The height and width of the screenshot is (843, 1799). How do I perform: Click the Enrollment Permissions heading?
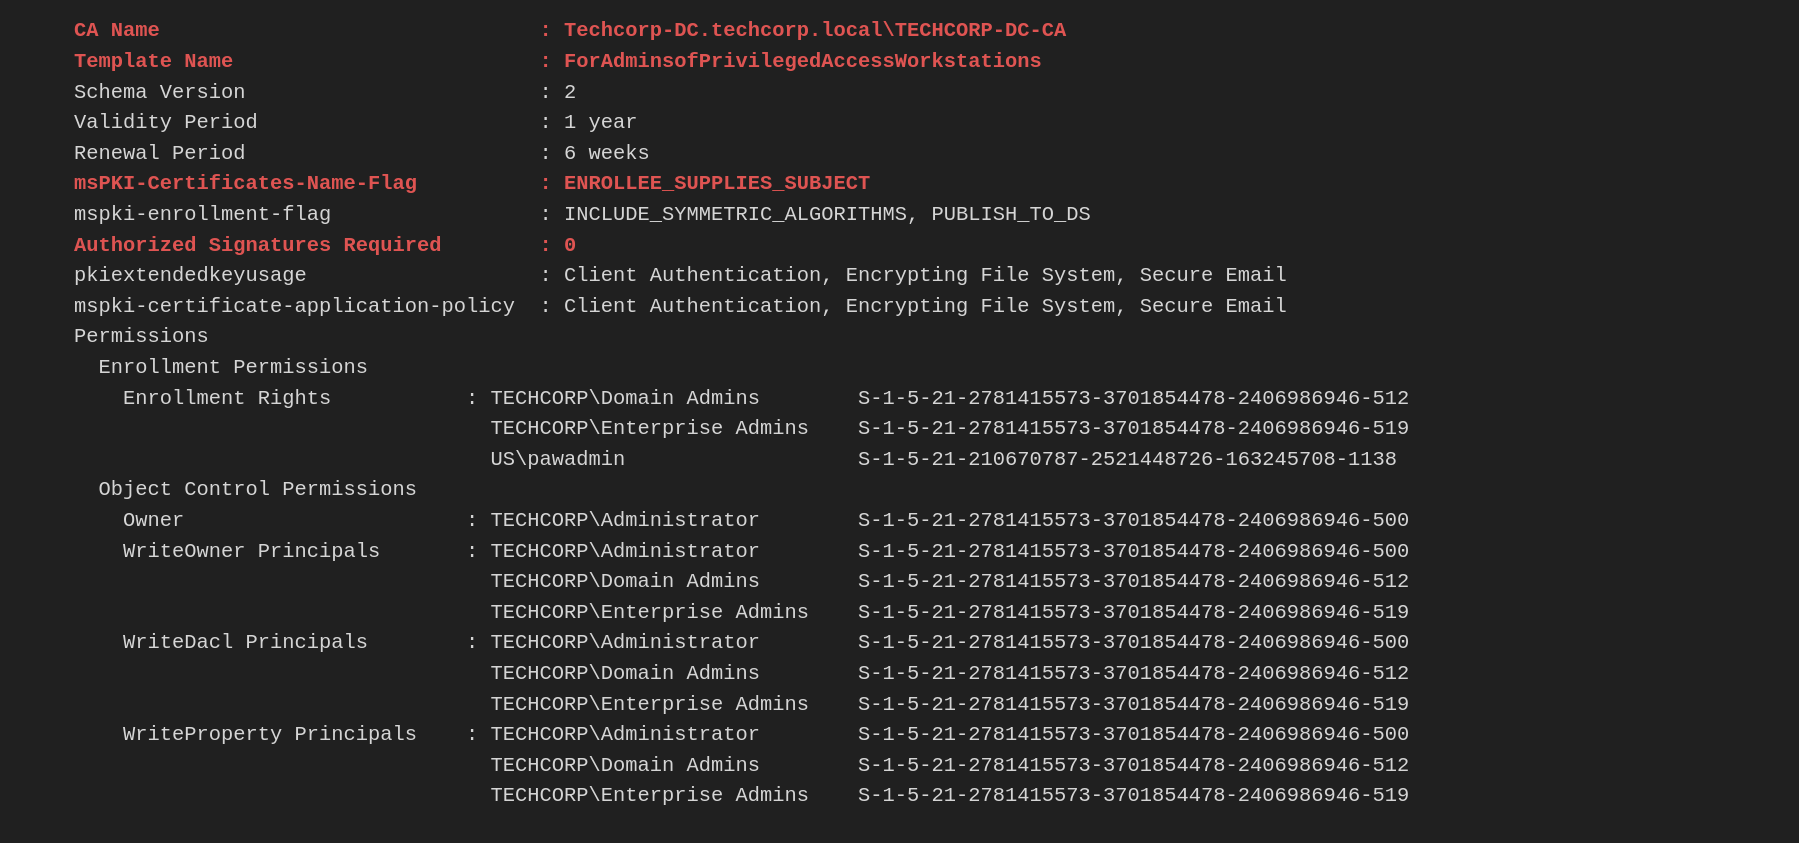tap(233, 367)
